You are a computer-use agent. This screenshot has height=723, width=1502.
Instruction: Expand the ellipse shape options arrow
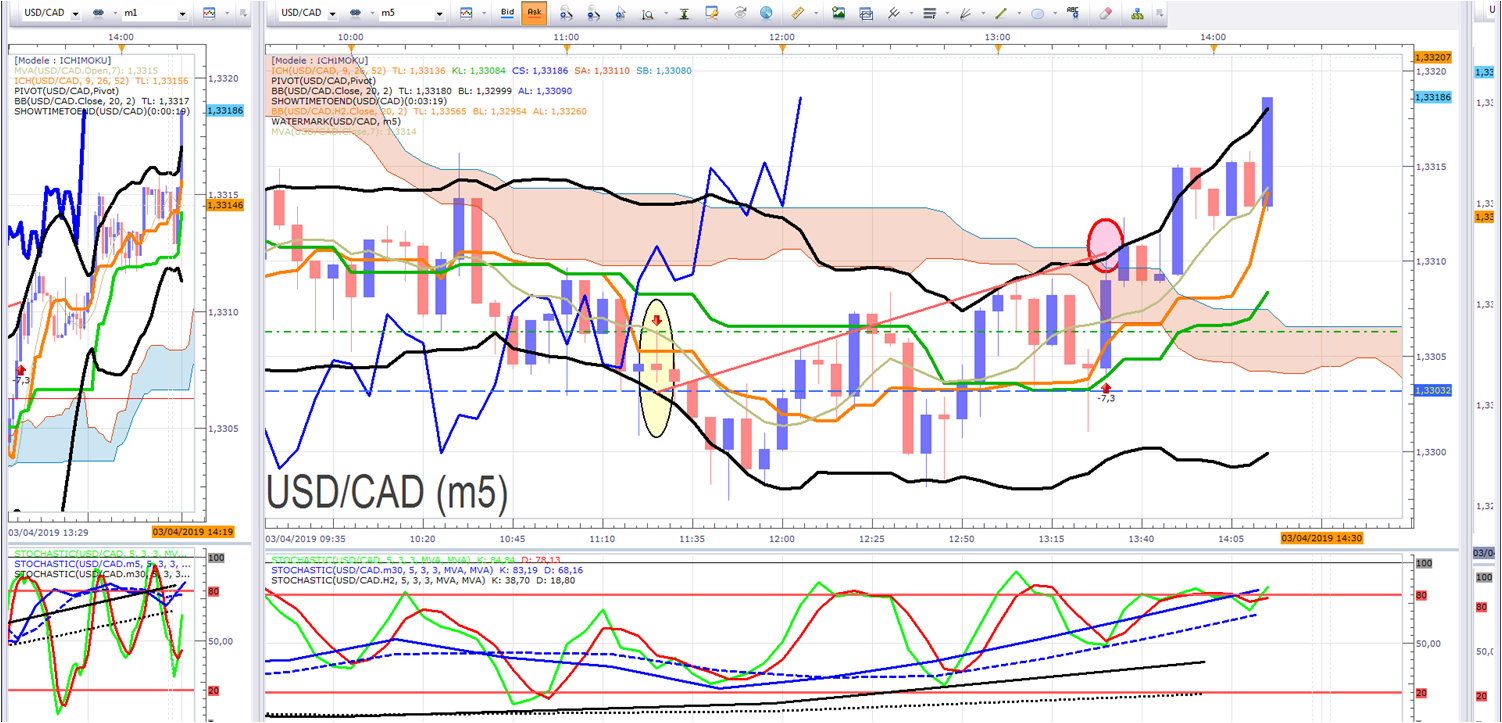[1054, 14]
